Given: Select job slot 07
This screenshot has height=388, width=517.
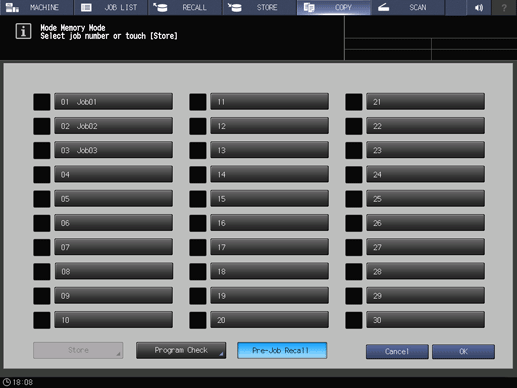Looking at the screenshot, I should click(113, 247).
